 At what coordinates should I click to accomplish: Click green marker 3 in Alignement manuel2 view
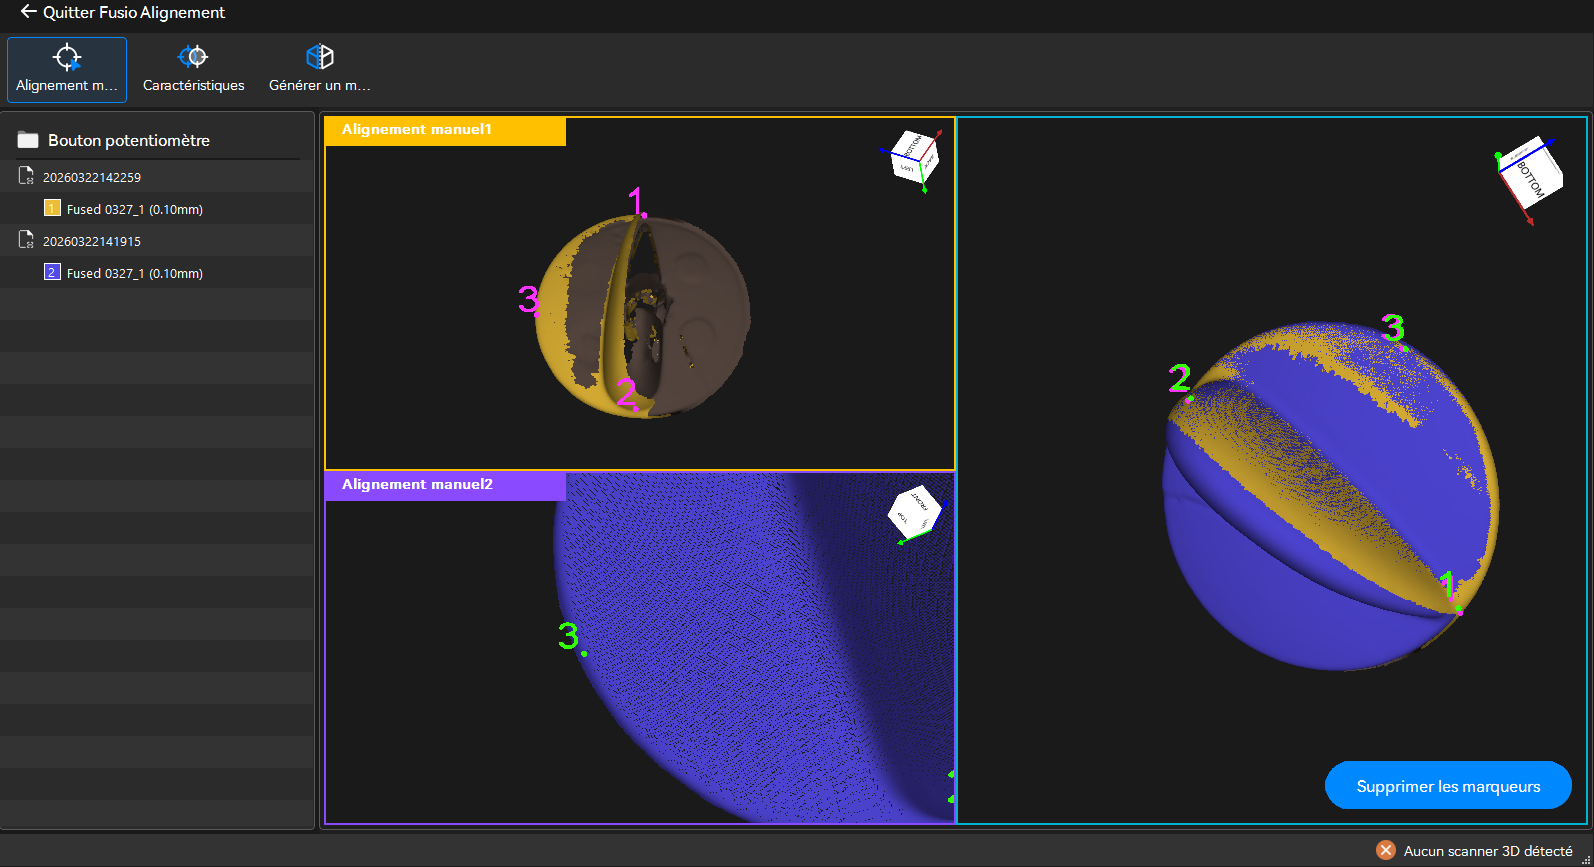(x=584, y=653)
